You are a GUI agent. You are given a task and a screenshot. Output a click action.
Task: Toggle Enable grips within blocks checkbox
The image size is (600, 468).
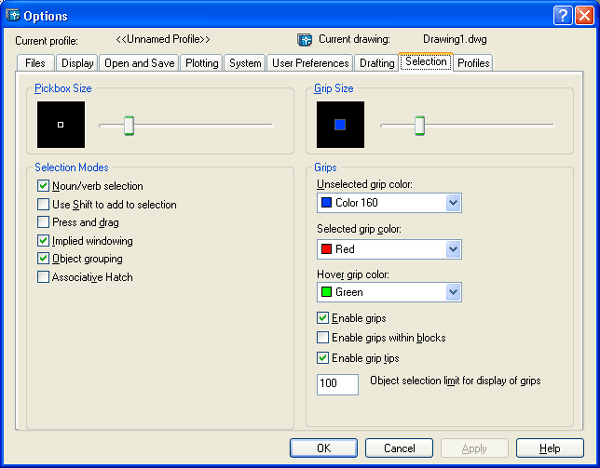click(323, 338)
